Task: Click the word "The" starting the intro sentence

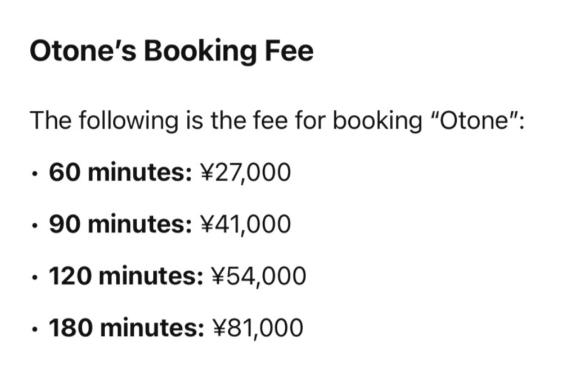Action: 51,120
